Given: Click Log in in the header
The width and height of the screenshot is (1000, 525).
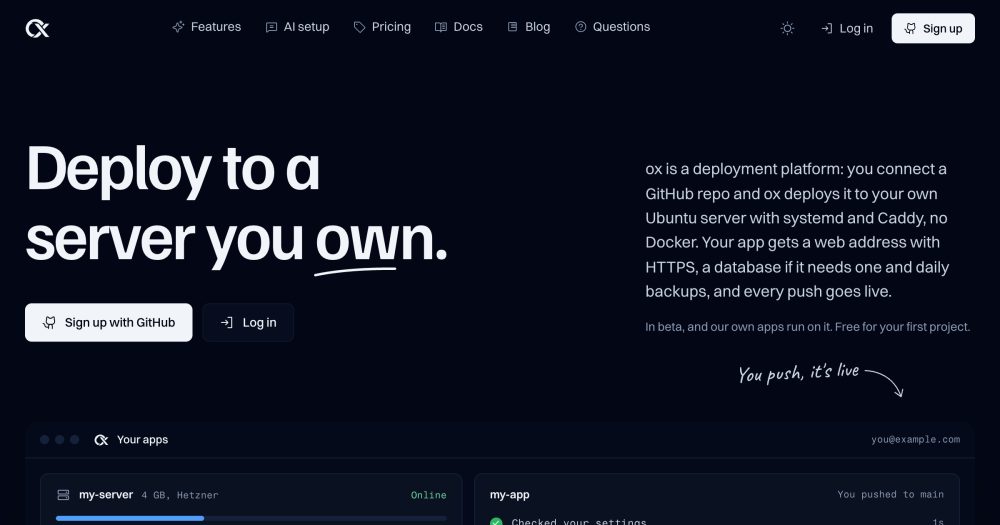Looking at the screenshot, I should coord(847,28).
